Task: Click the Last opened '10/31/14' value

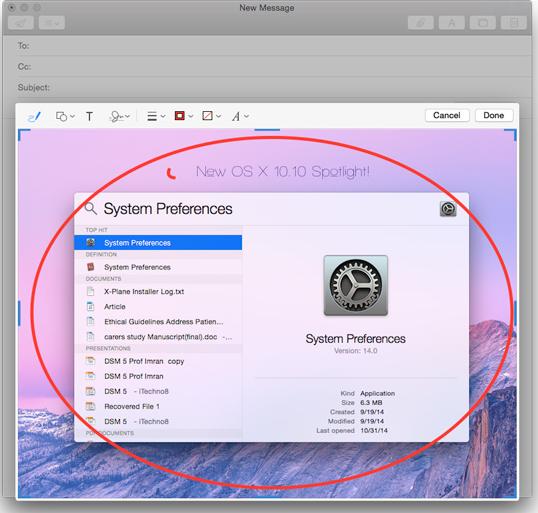Action: [374, 430]
